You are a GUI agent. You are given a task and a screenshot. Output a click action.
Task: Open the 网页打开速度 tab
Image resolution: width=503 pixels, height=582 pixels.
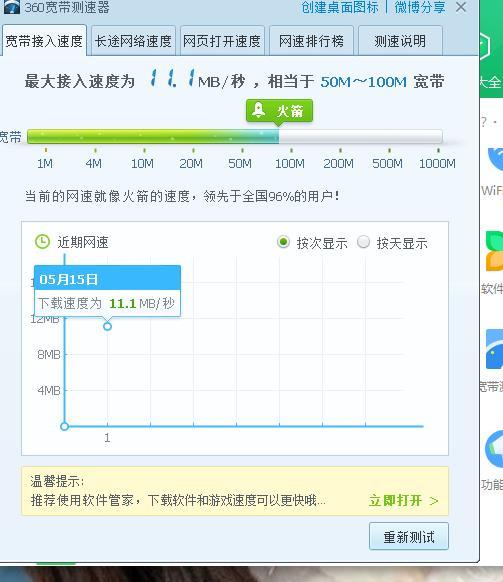[222, 41]
